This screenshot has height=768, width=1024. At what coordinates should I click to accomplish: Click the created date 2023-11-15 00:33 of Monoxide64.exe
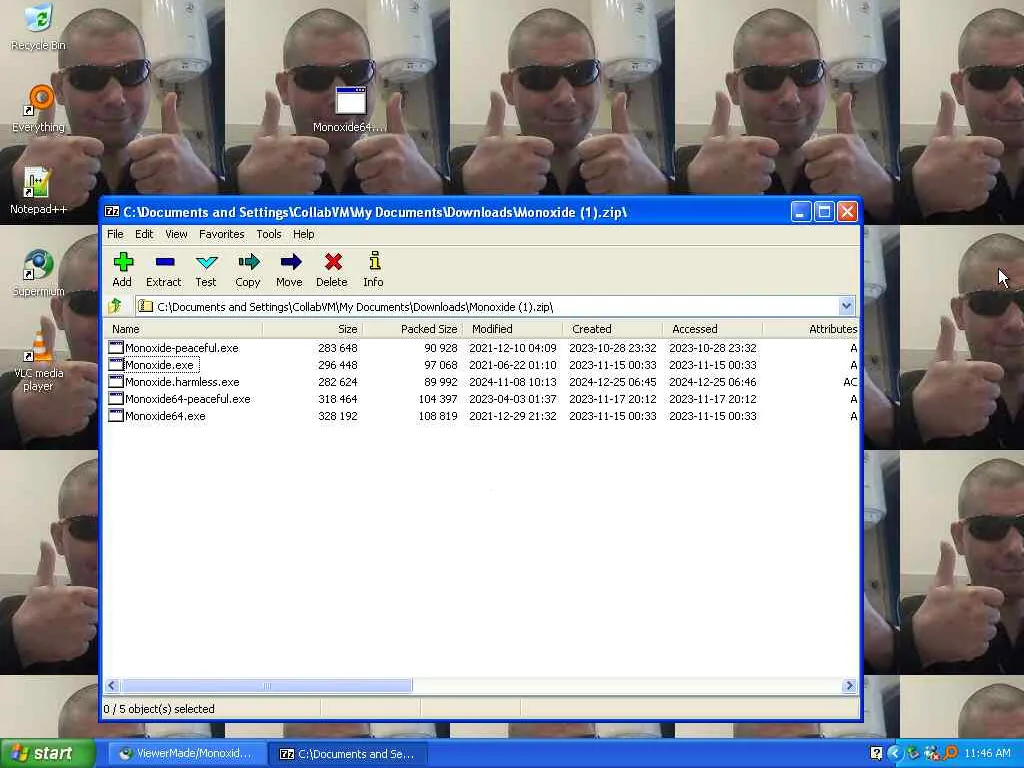pyautogui.click(x=613, y=416)
